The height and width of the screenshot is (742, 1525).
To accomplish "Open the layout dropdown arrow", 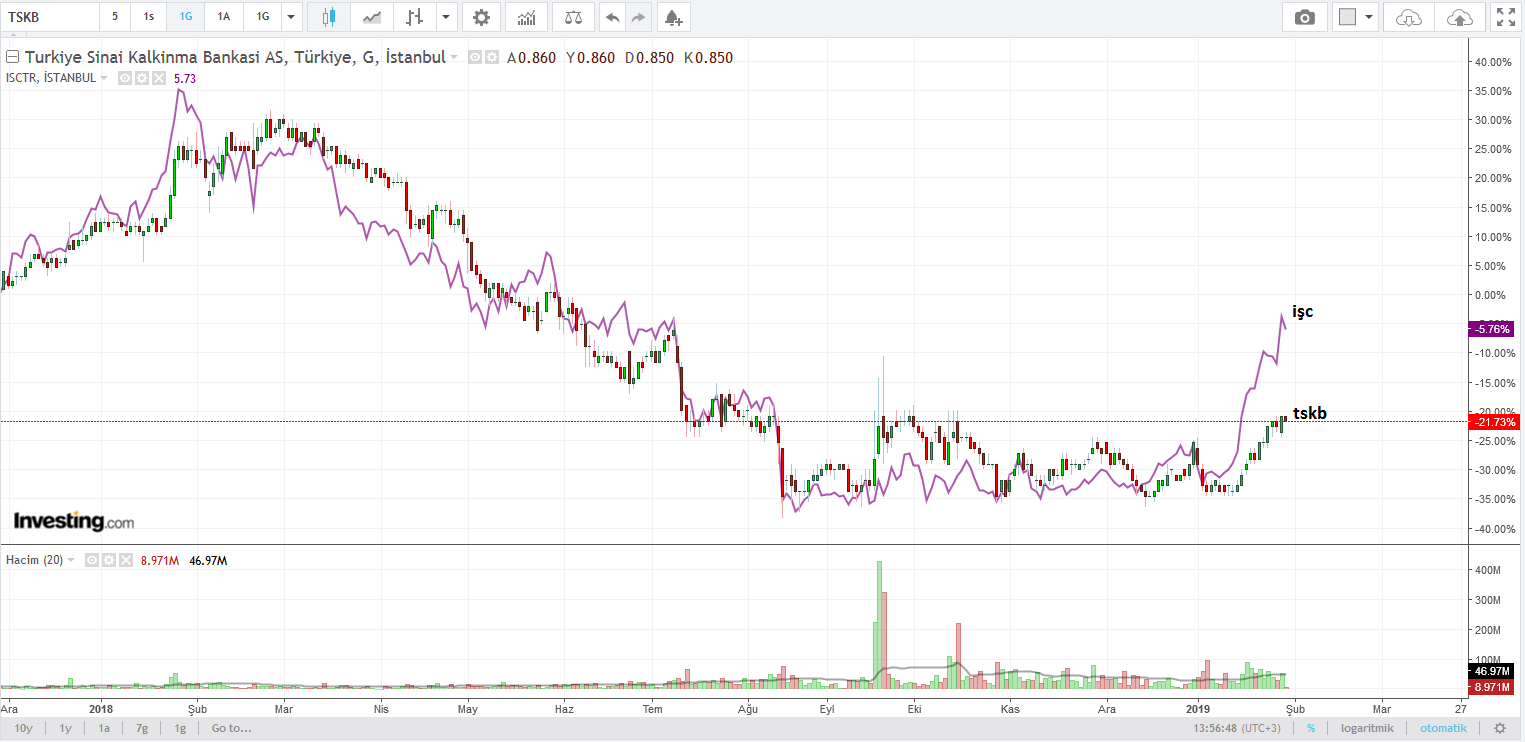I will coord(1369,17).
